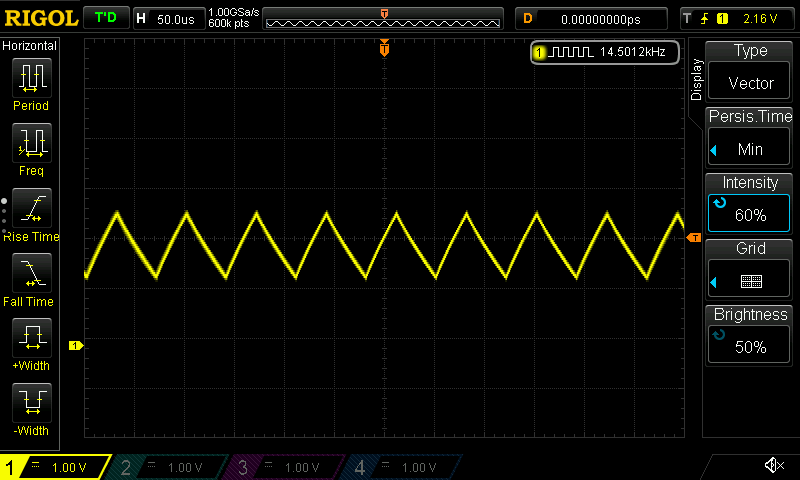This screenshot has height=480, width=800.
Task: Click the 14.5012kHz frequency counter value
Action: click(x=633, y=52)
